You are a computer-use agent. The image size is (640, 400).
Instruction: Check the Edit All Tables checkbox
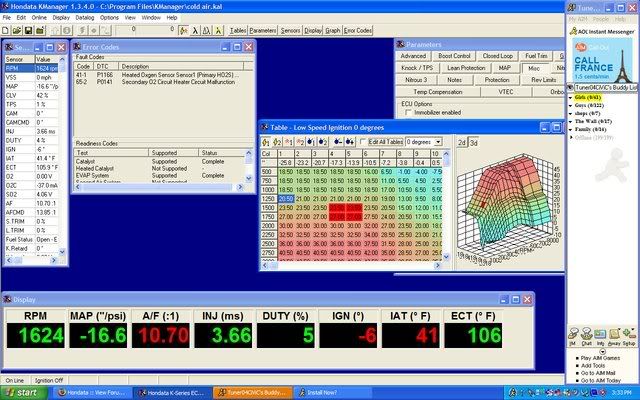(x=362, y=142)
